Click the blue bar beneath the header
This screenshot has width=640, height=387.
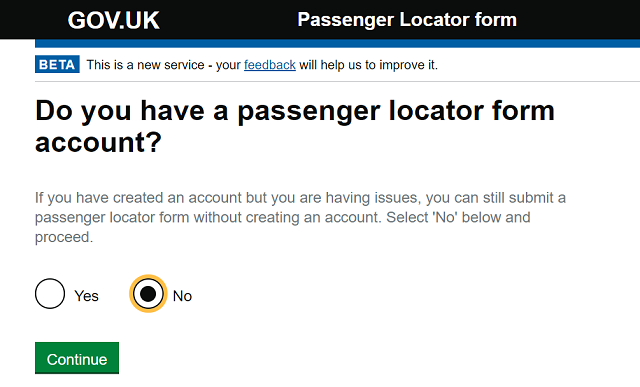tap(338, 44)
